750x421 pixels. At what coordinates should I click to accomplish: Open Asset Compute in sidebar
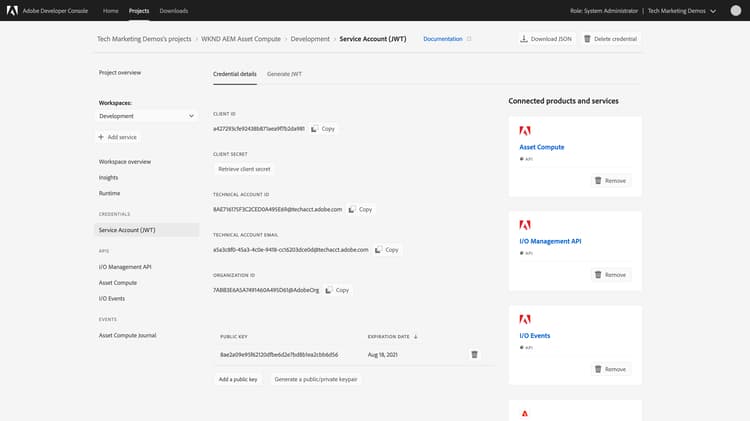[118, 283]
